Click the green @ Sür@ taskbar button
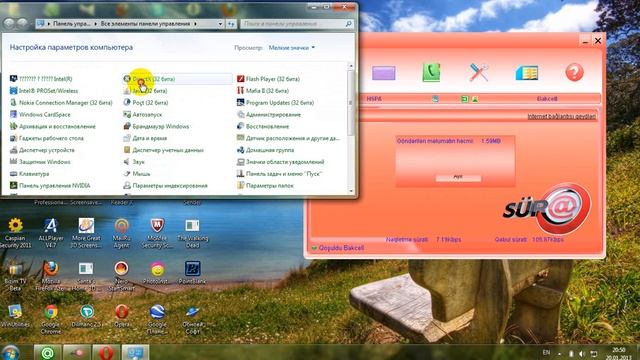Viewport: 640px width, 360px height. point(47,353)
